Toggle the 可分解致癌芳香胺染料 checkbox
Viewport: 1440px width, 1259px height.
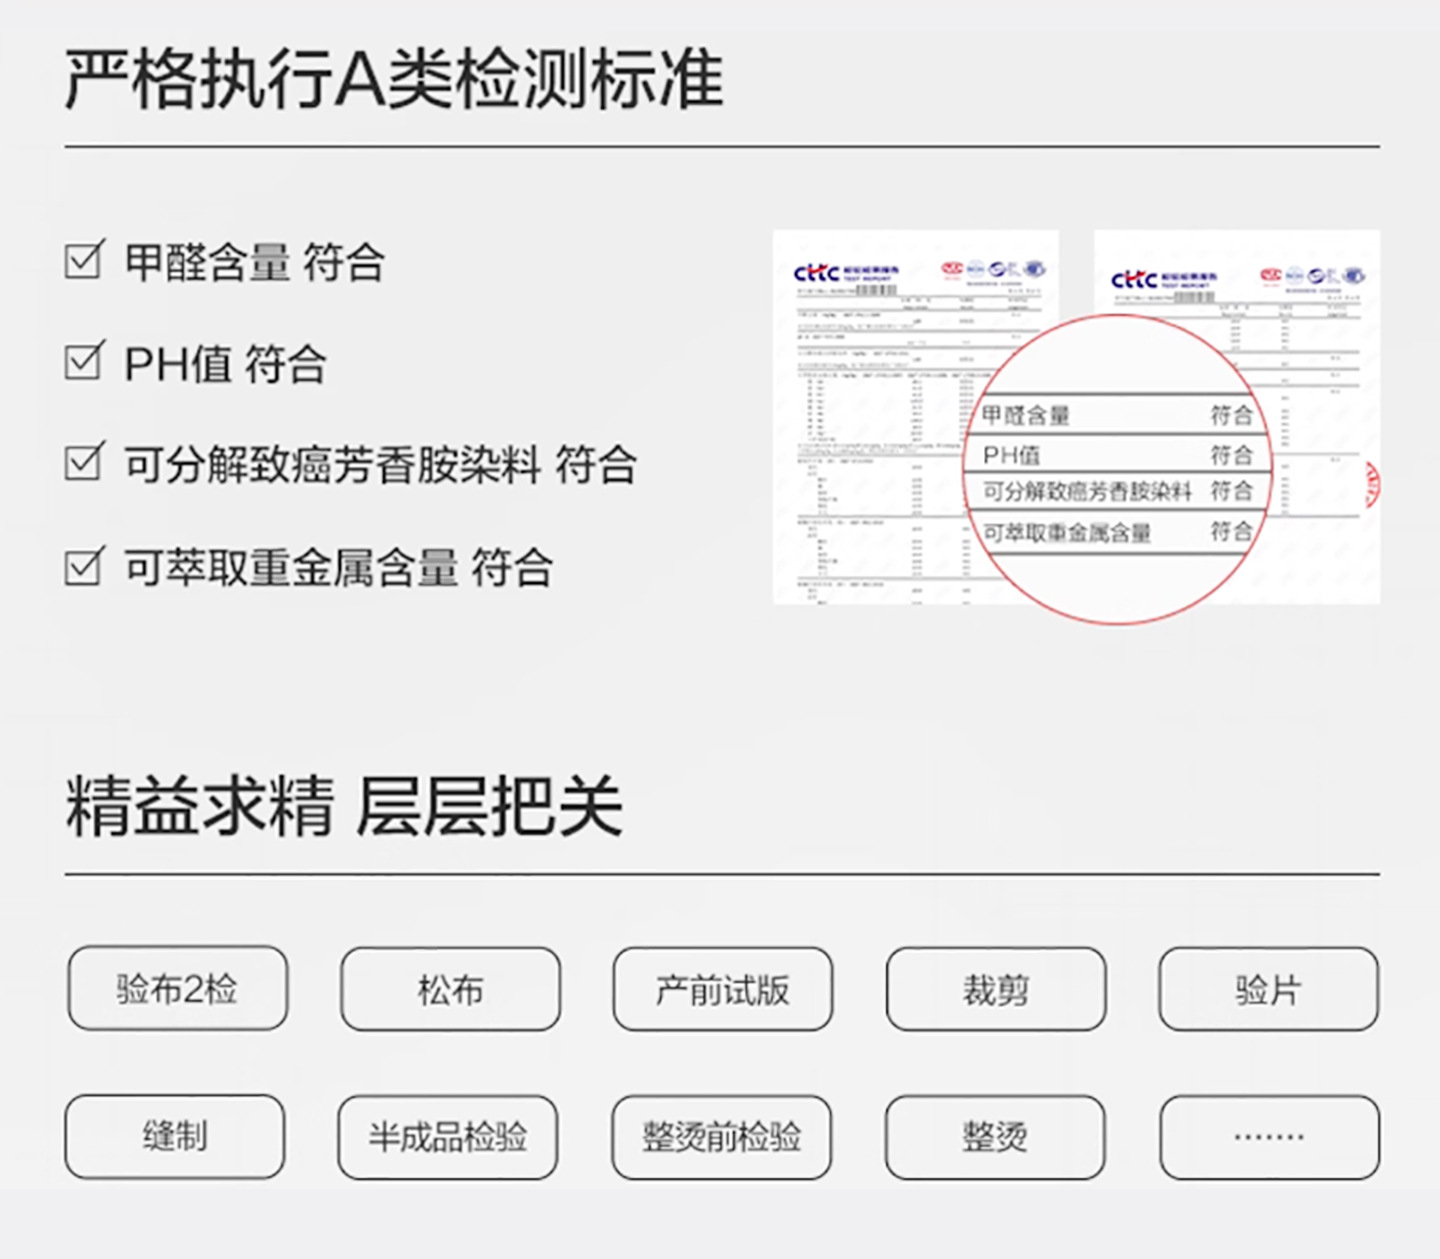(84, 462)
